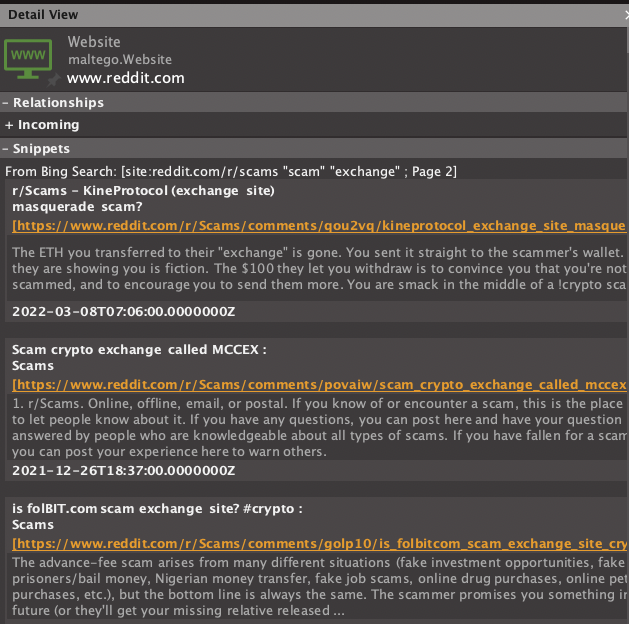Click the 2021-12-26T18:37:00 timestamp
The image size is (629, 624).
coord(124,470)
